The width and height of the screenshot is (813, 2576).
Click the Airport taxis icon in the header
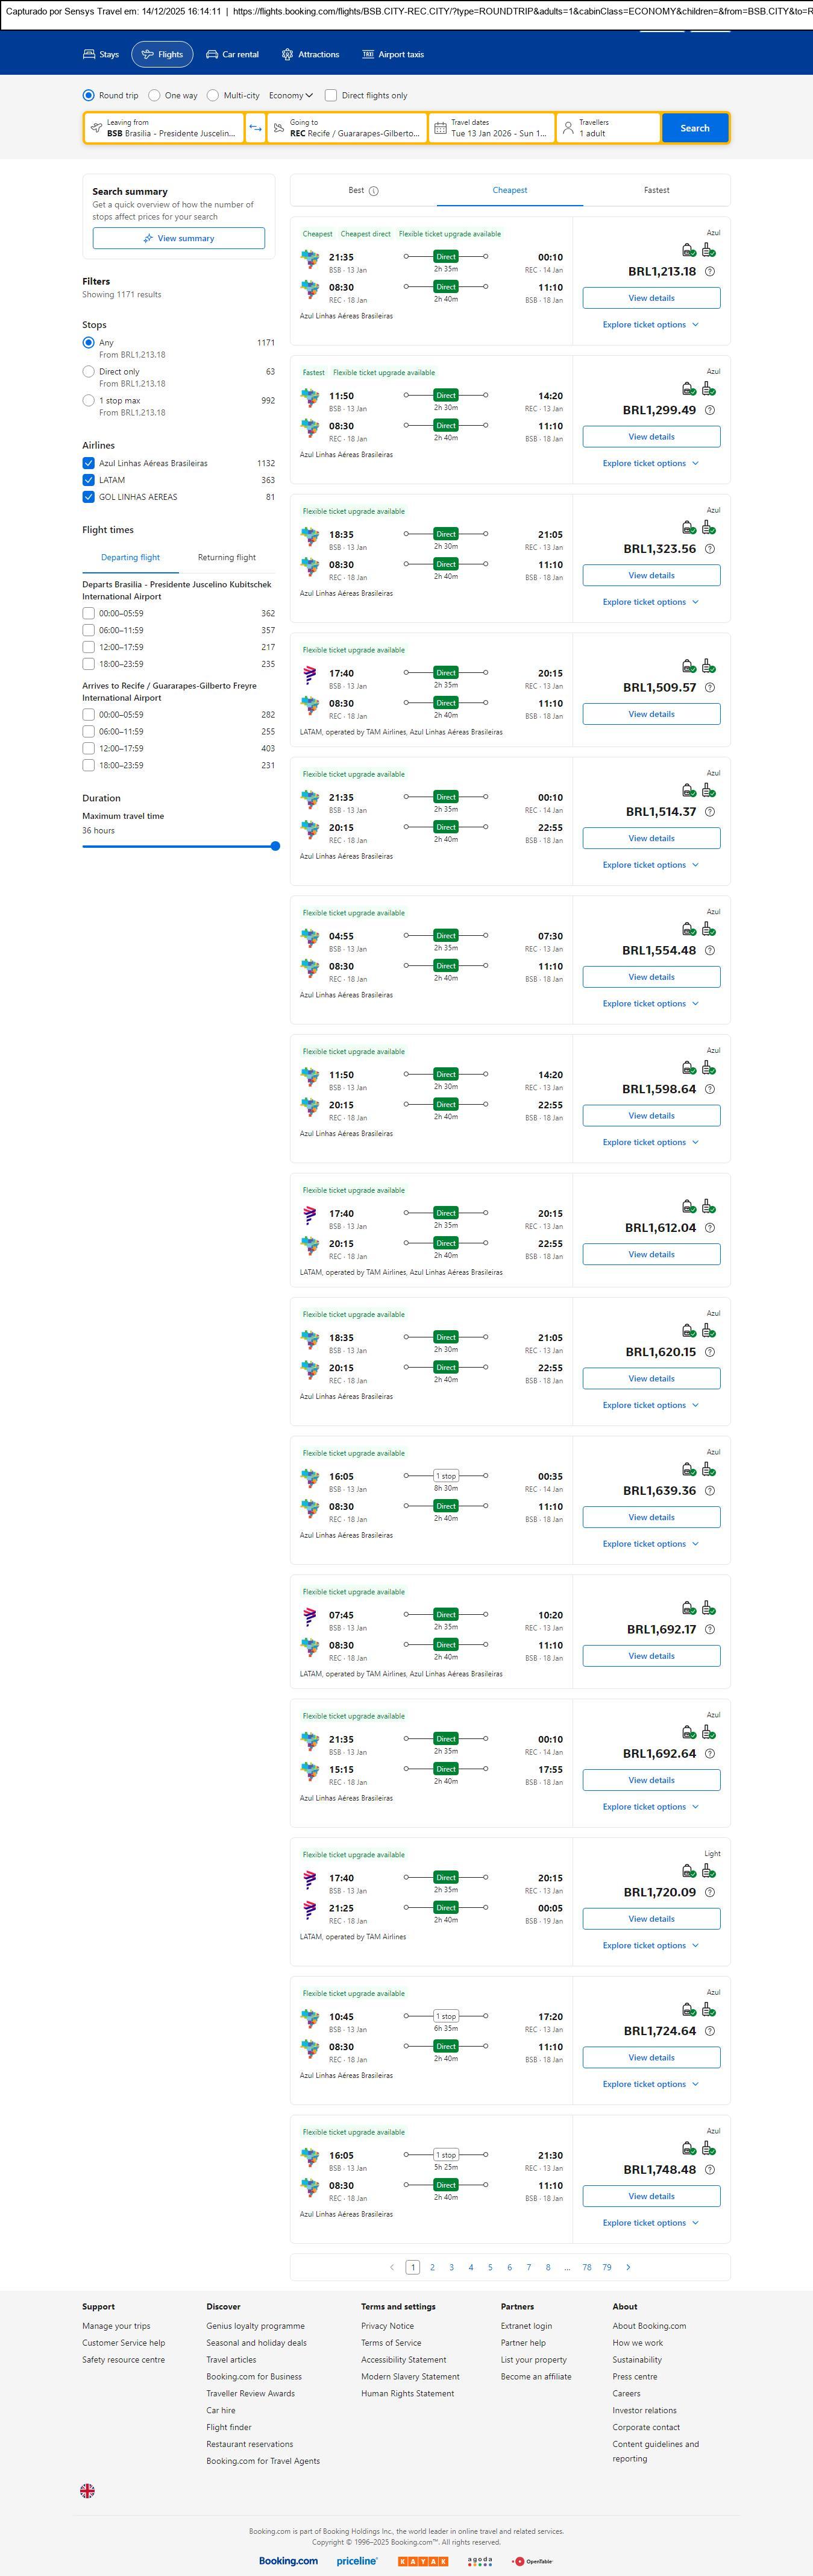(x=368, y=55)
